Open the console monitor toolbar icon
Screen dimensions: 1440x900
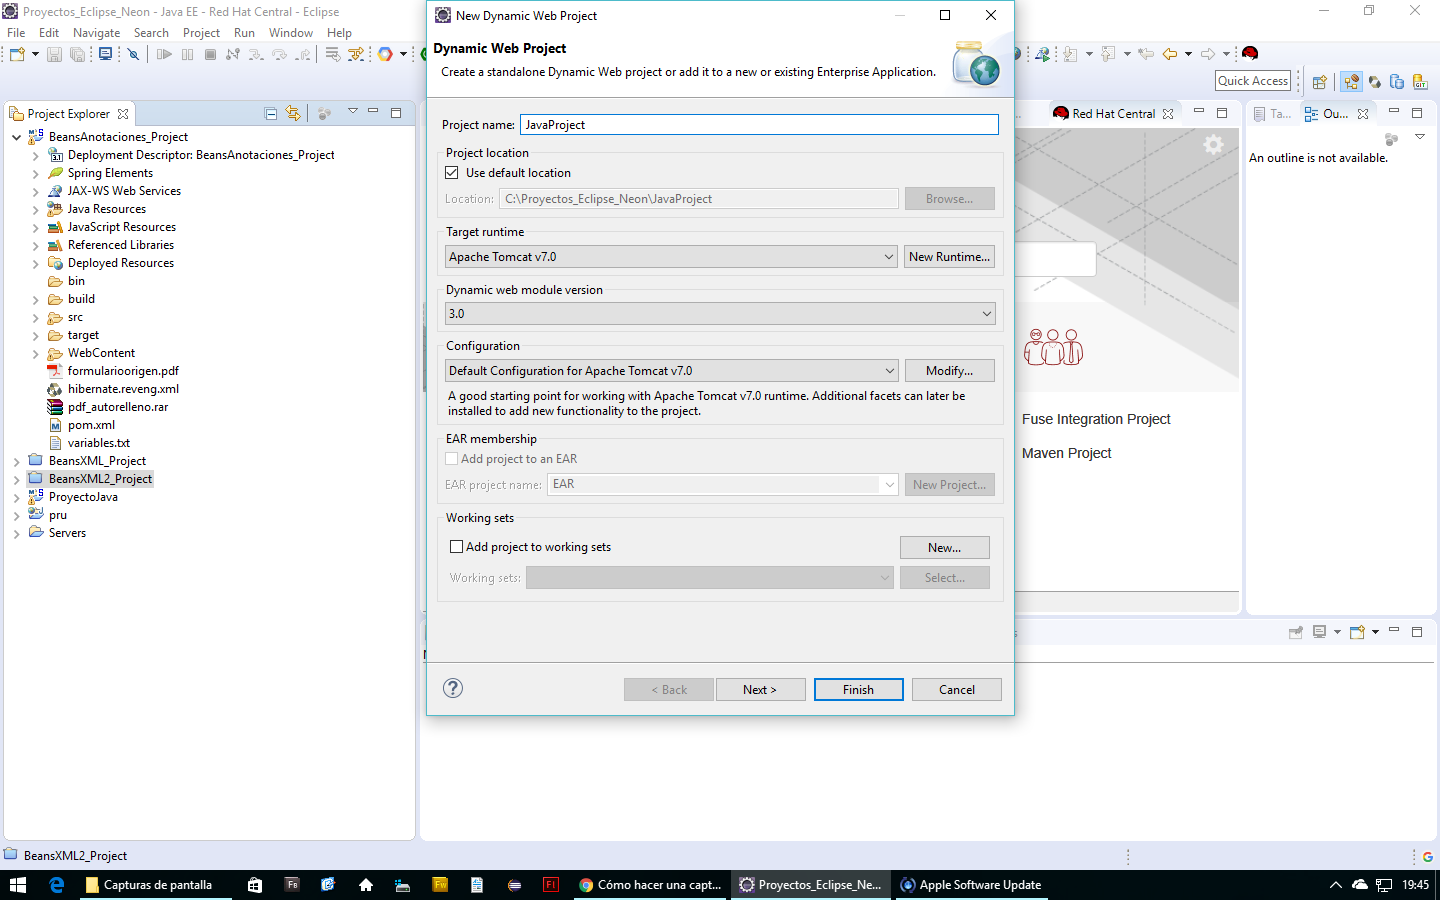(x=105, y=54)
